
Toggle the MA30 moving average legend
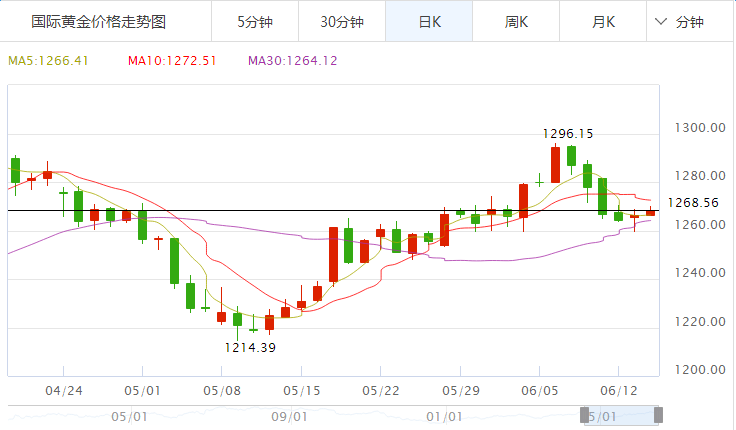point(293,61)
